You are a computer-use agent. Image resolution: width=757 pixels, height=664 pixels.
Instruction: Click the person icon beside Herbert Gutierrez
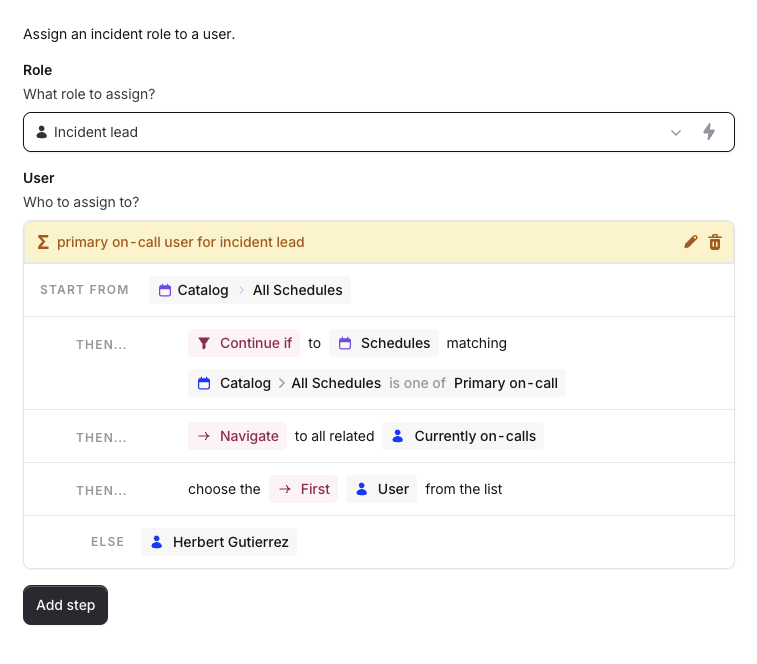(157, 542)
